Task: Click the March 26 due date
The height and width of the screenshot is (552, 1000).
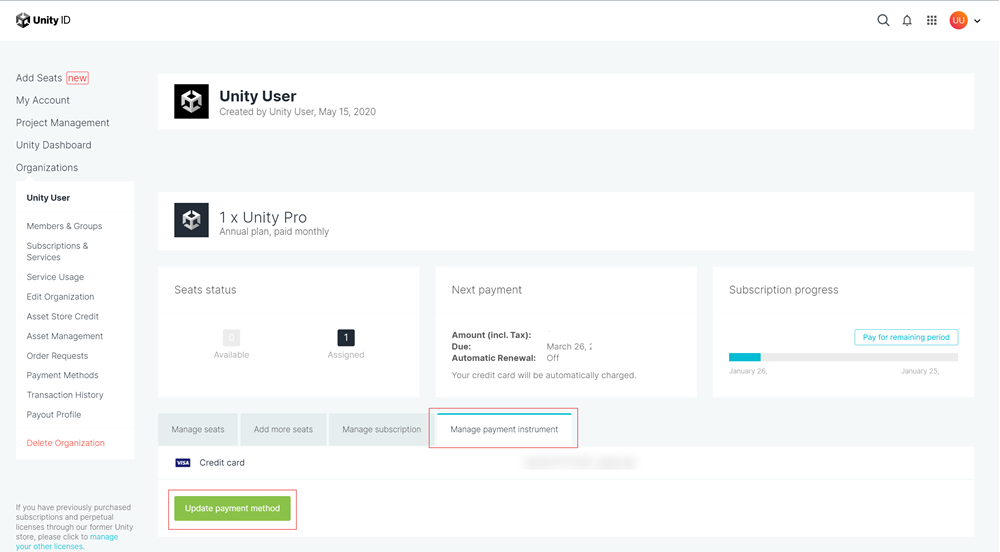Action: click(569, 347)
